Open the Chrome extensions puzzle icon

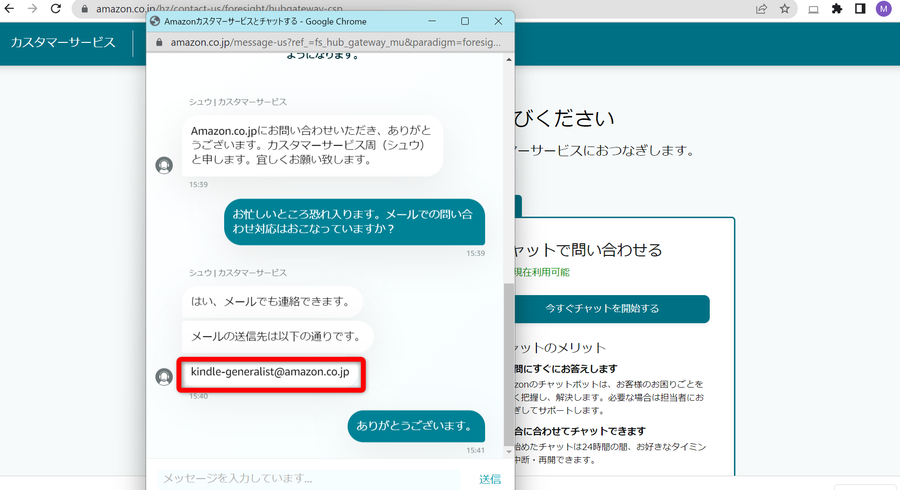point(837,9)
